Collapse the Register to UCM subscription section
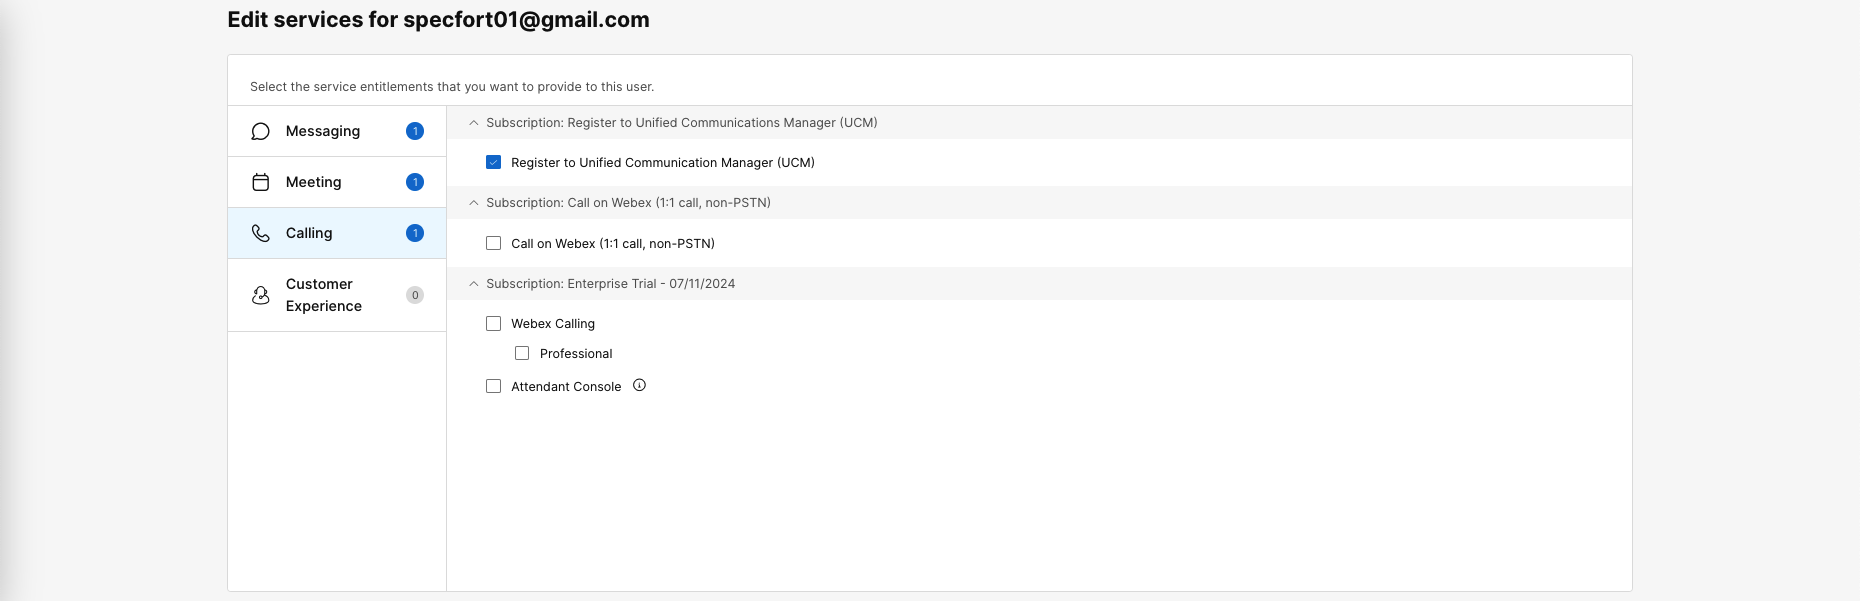This screenshot has height=601, width=1860. pos(474,123)
